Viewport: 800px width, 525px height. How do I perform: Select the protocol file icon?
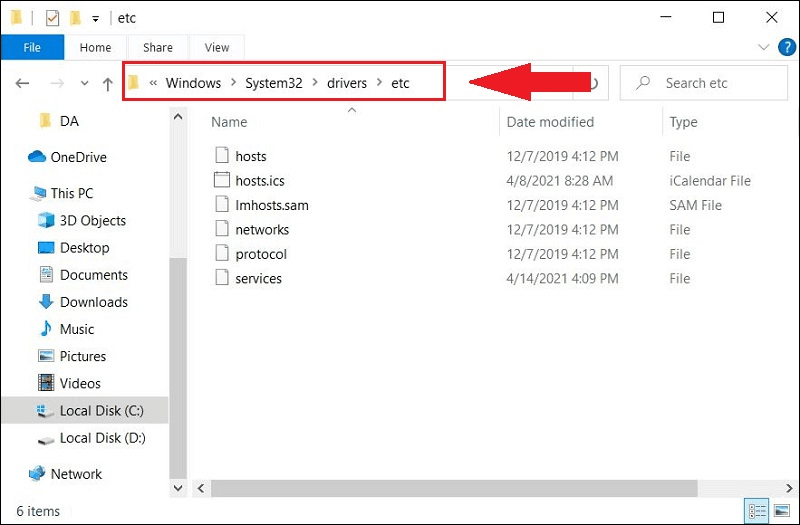[x=222, y=253]
